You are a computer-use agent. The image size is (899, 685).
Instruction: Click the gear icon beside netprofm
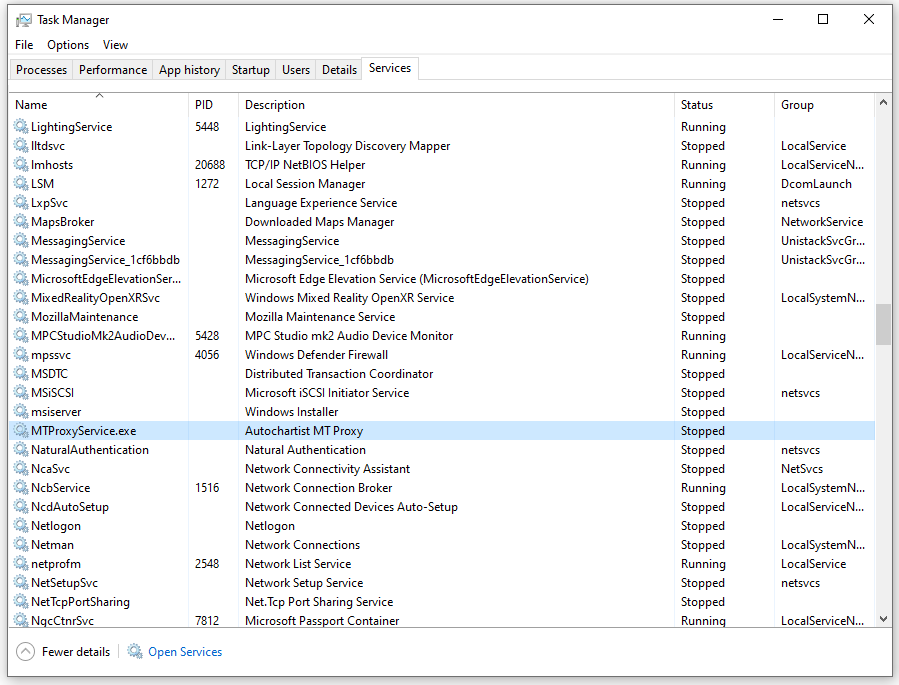[21, 563]
